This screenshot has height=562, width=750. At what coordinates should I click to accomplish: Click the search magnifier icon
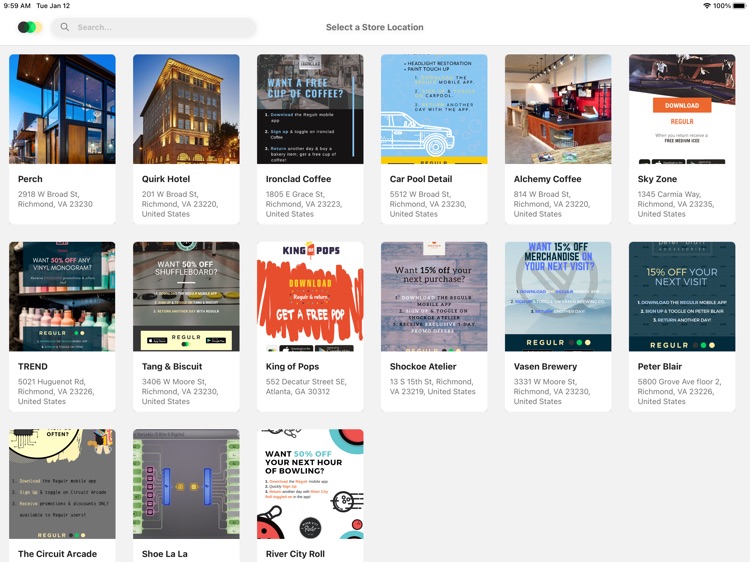click(x=65, y=27)
